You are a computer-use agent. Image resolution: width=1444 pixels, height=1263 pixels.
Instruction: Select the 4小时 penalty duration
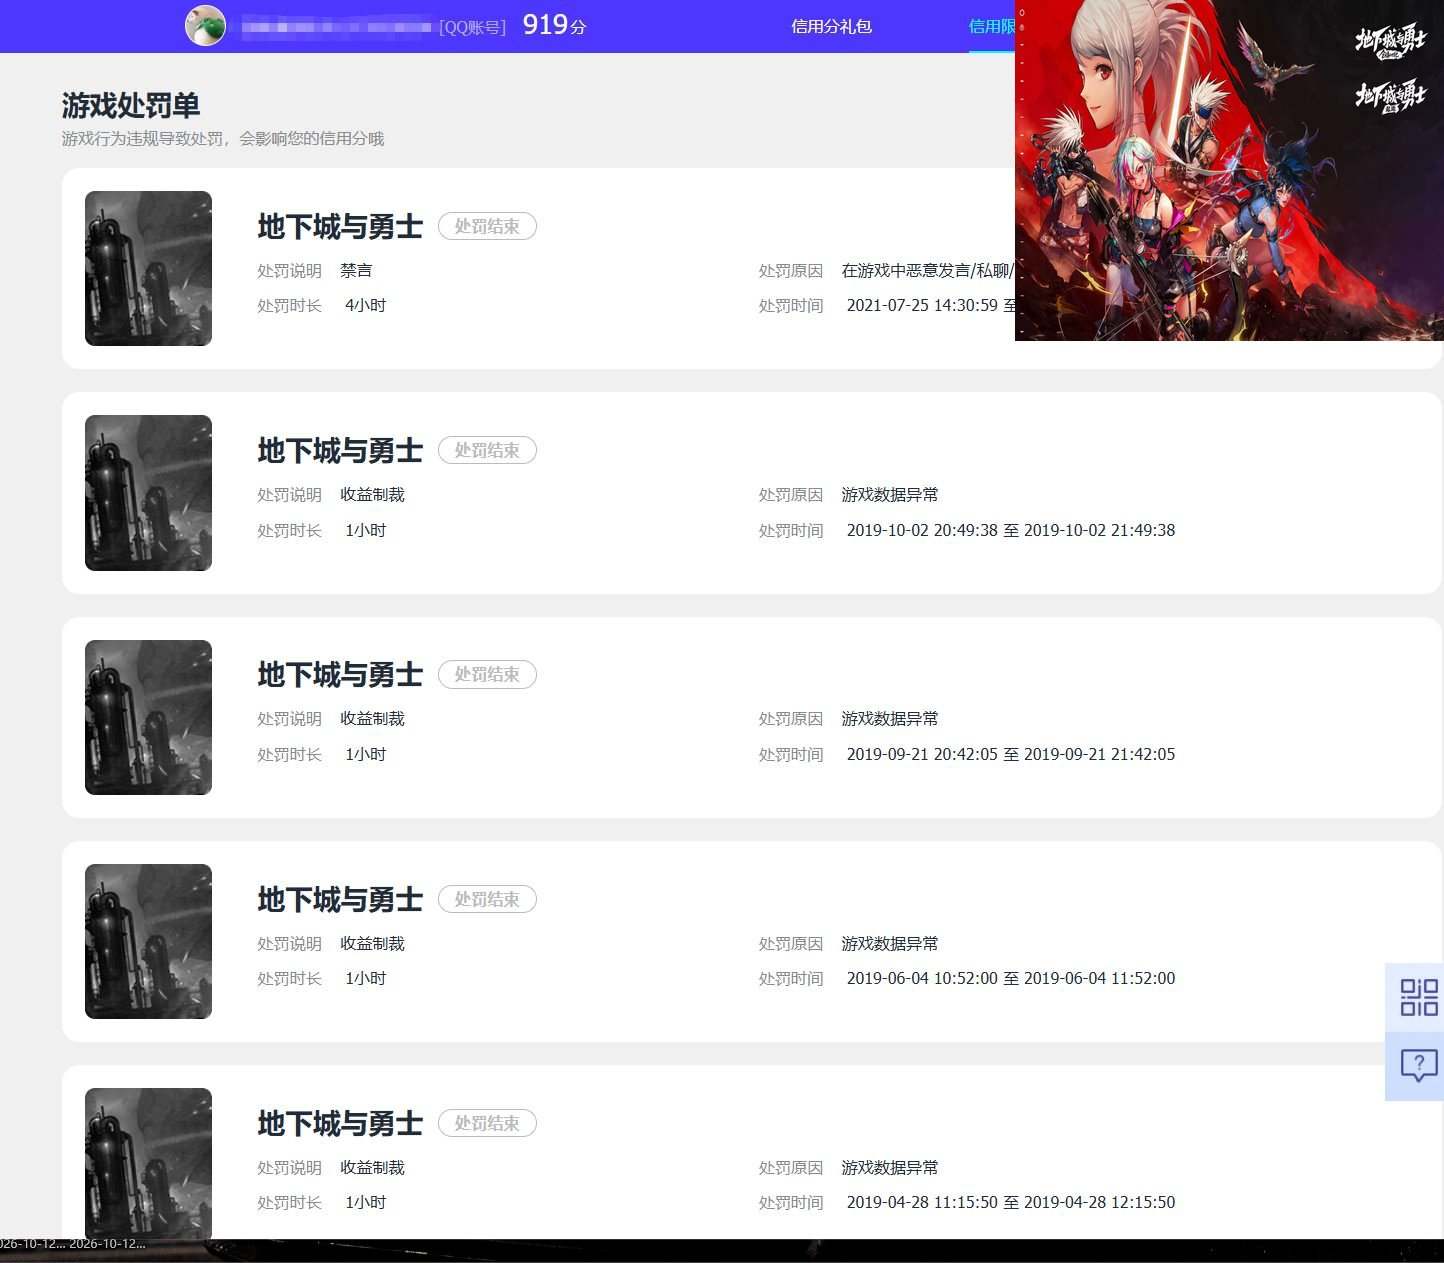pos(365,305)
